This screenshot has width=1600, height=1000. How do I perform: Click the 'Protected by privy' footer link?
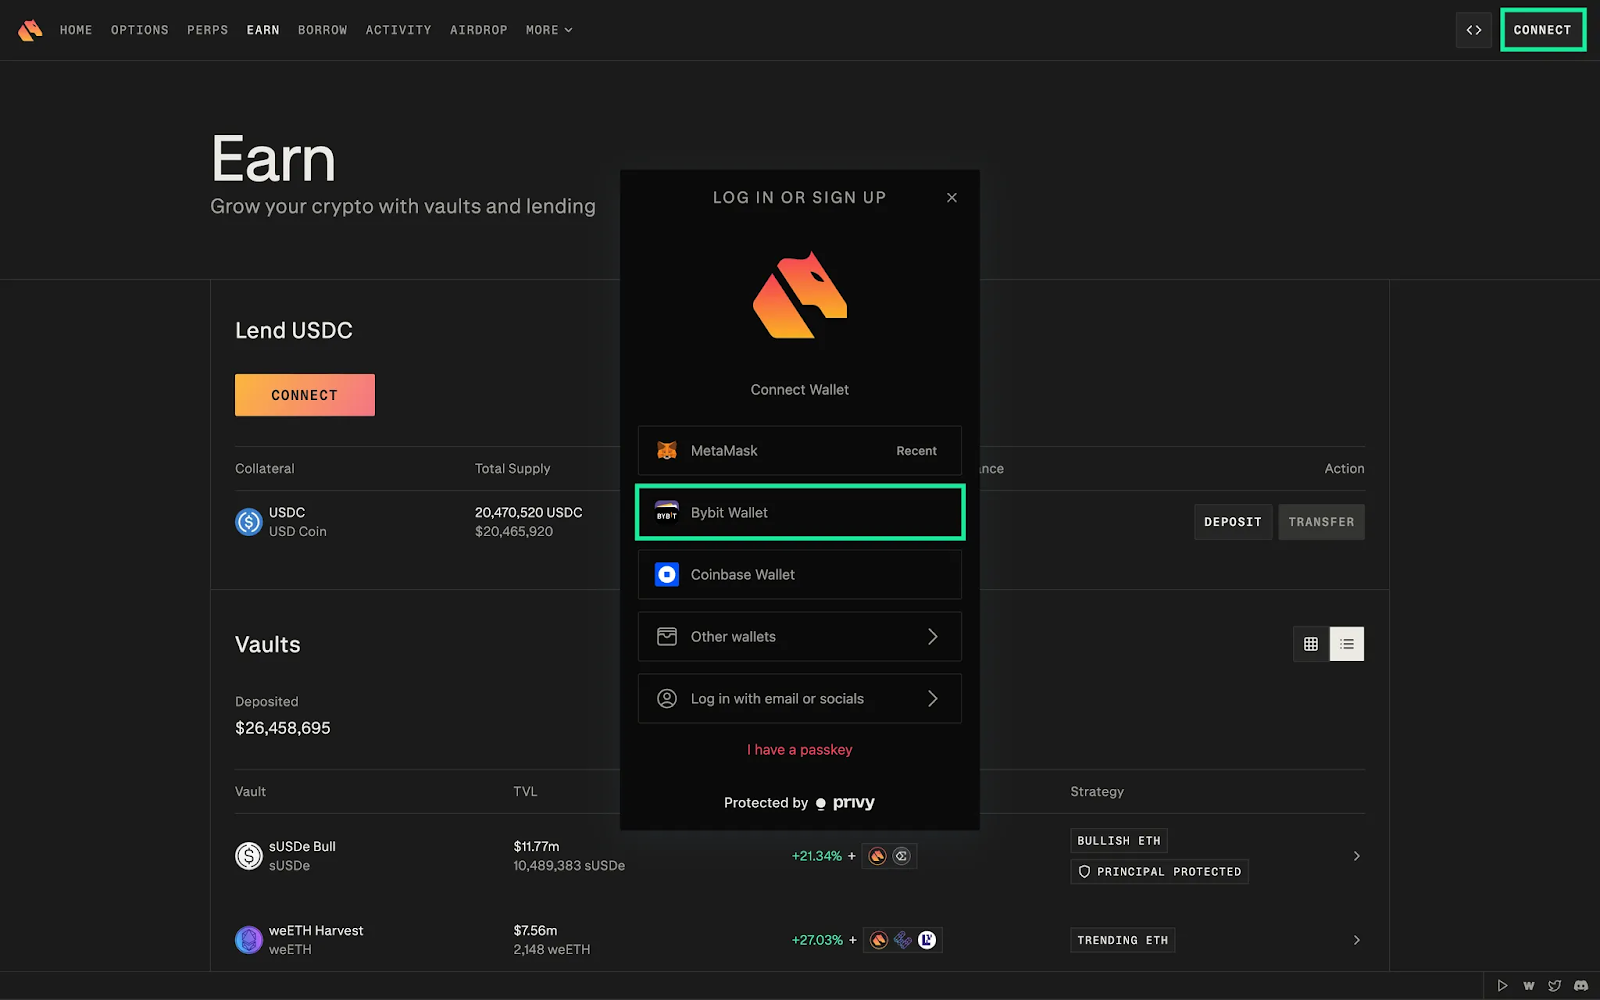[x=800, y=803]
